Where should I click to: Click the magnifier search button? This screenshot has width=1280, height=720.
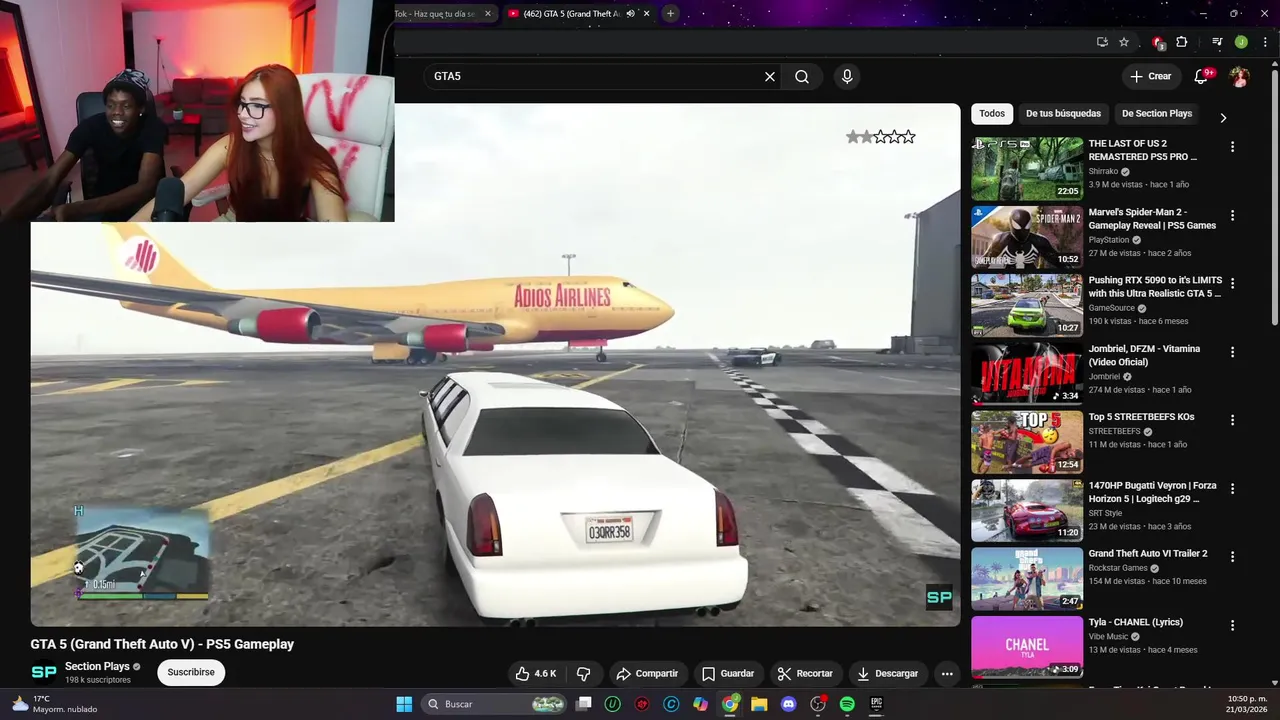point(802,76)
